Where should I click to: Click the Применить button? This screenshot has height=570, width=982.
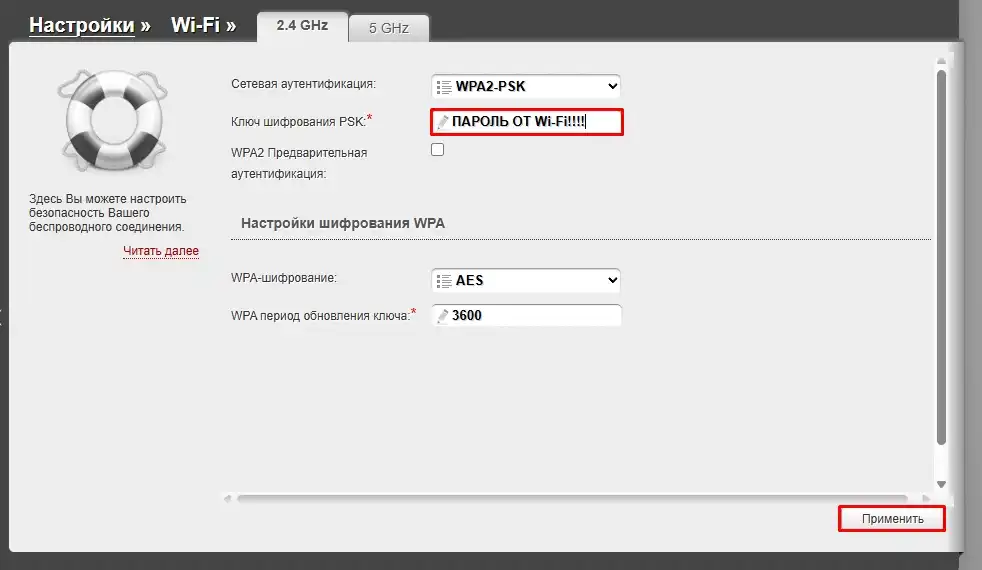[892, 519]
